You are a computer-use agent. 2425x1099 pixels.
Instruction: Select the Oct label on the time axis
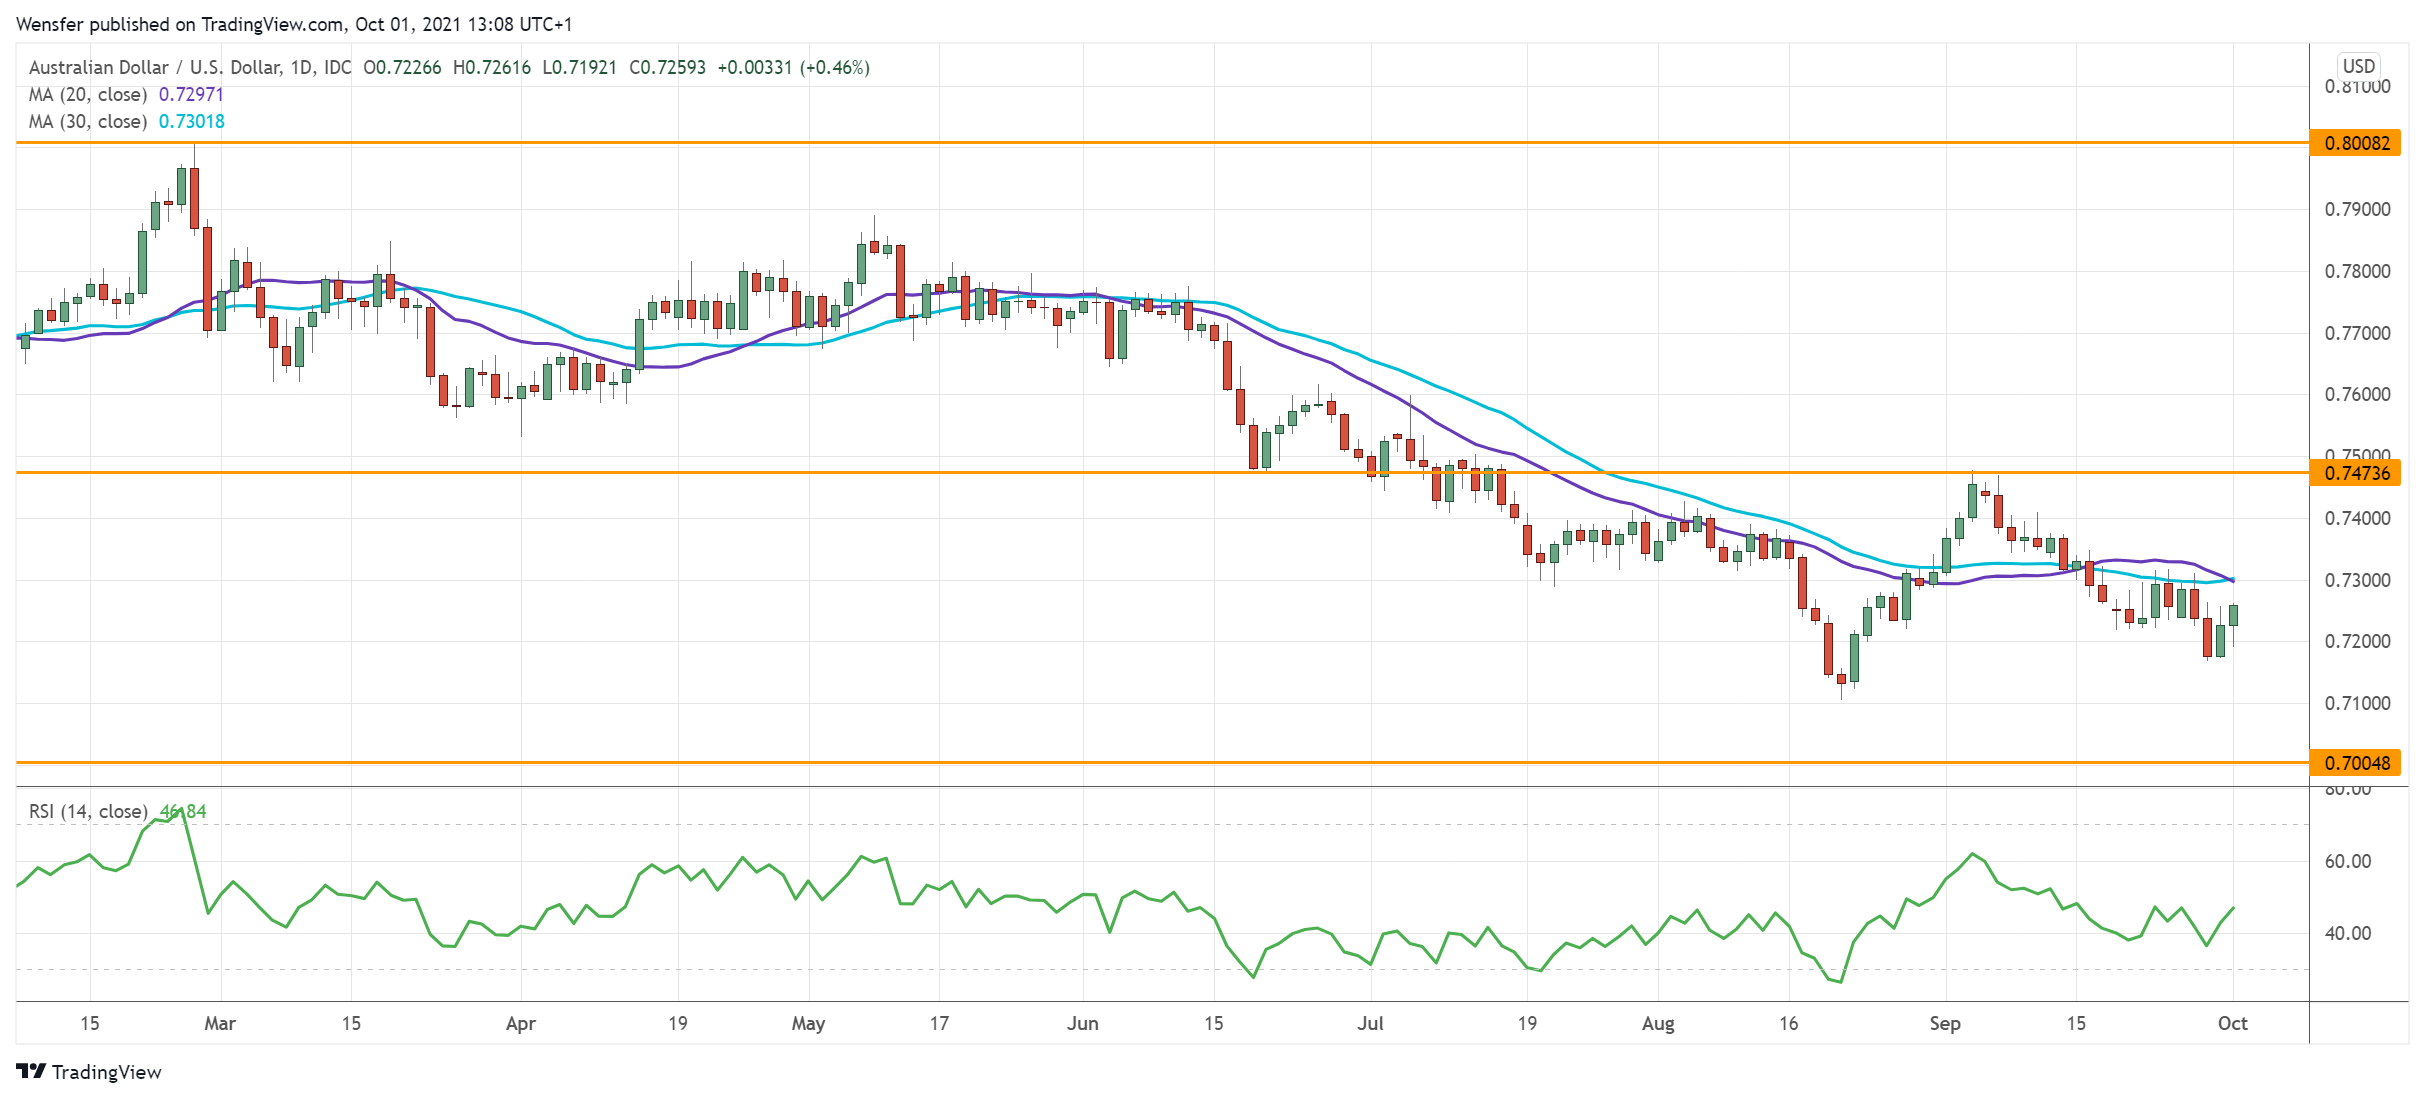click(x=2231, y=1023)
